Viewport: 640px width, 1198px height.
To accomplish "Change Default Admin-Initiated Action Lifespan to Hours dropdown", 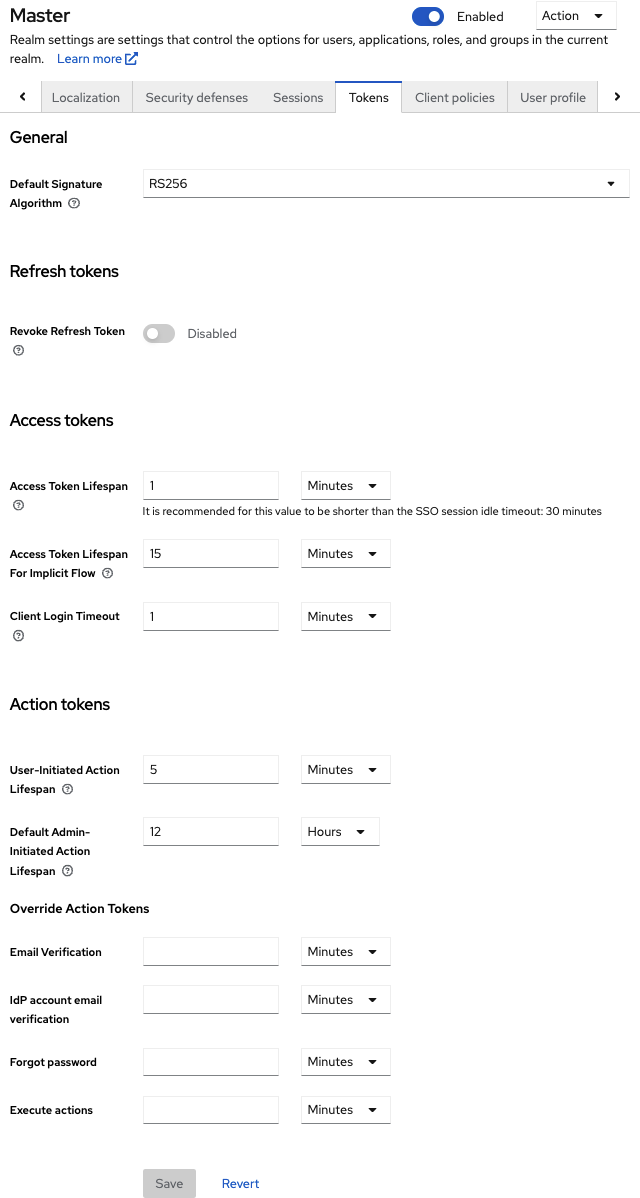I will coord(340,831).
